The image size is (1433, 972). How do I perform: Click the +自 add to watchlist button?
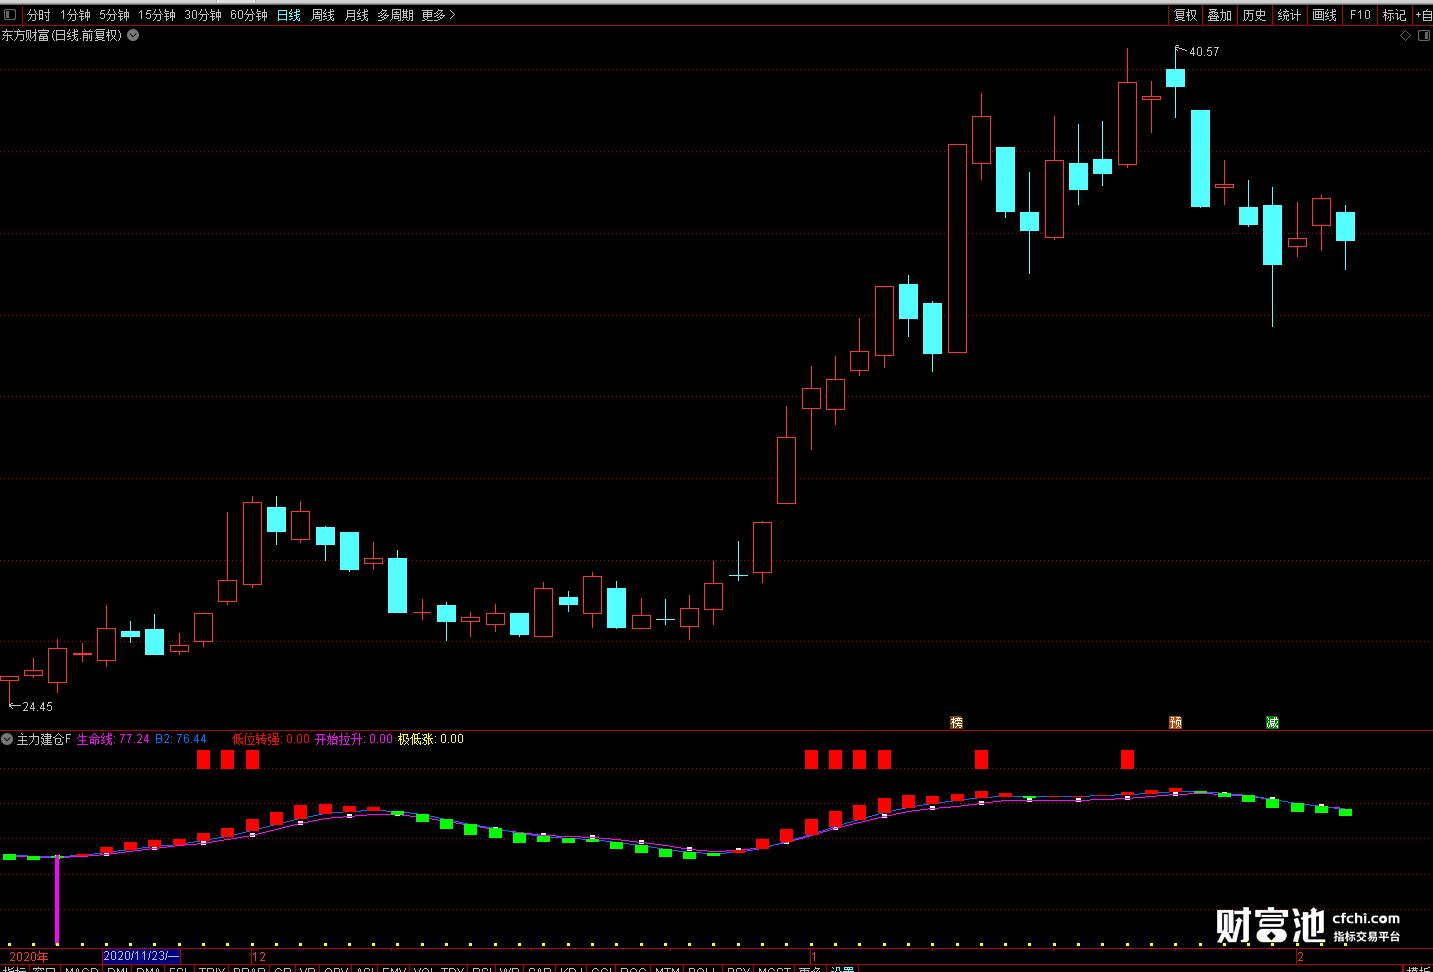click(x=1423, y=15)
